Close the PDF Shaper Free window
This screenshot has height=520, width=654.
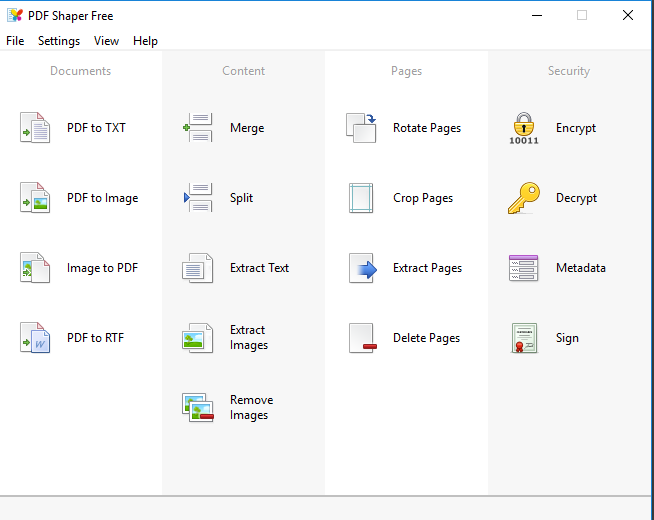pos(628,15)
